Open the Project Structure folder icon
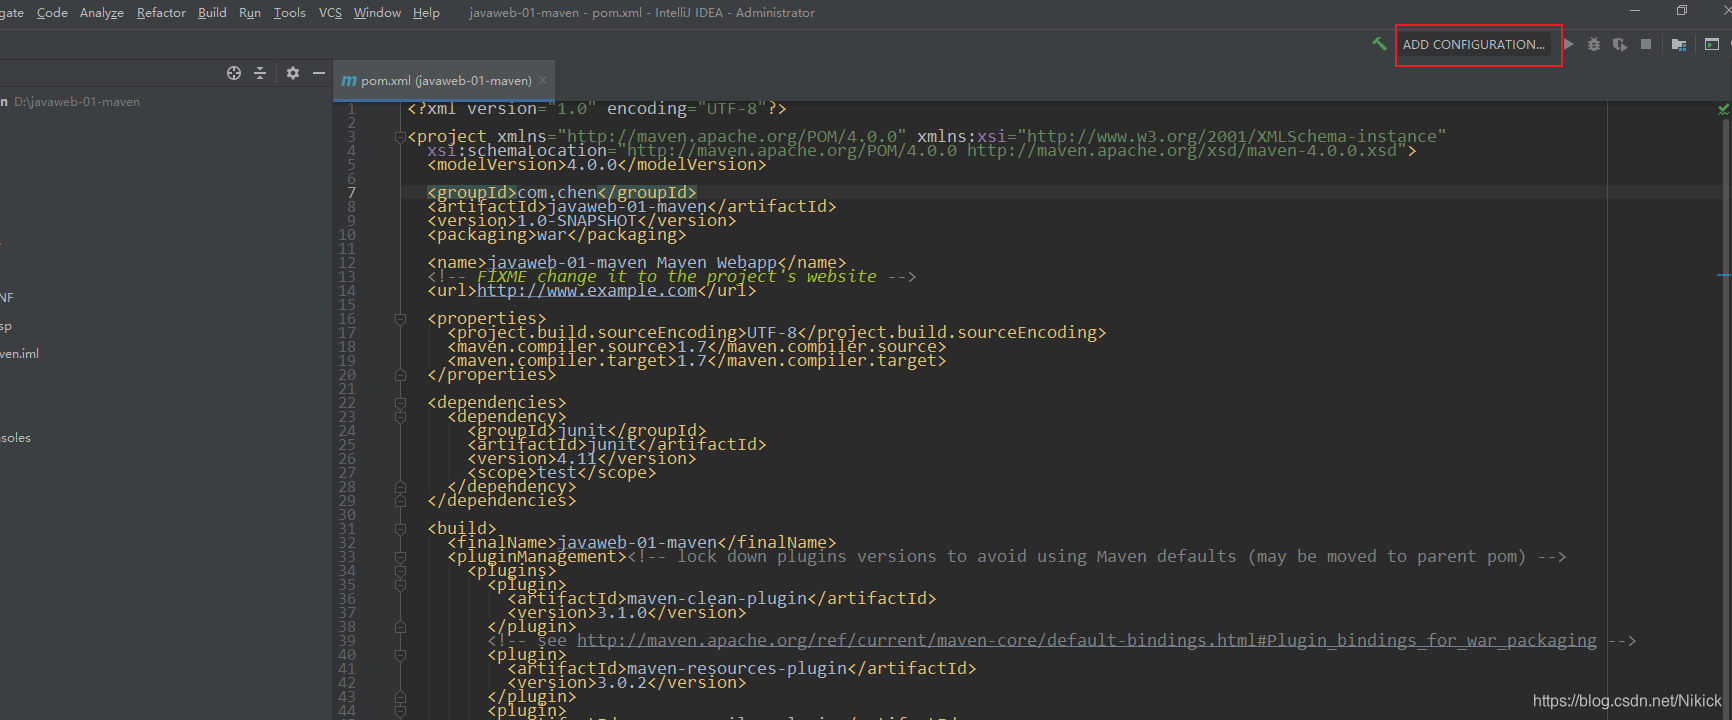1732x720 pixels. point(1679,44)
